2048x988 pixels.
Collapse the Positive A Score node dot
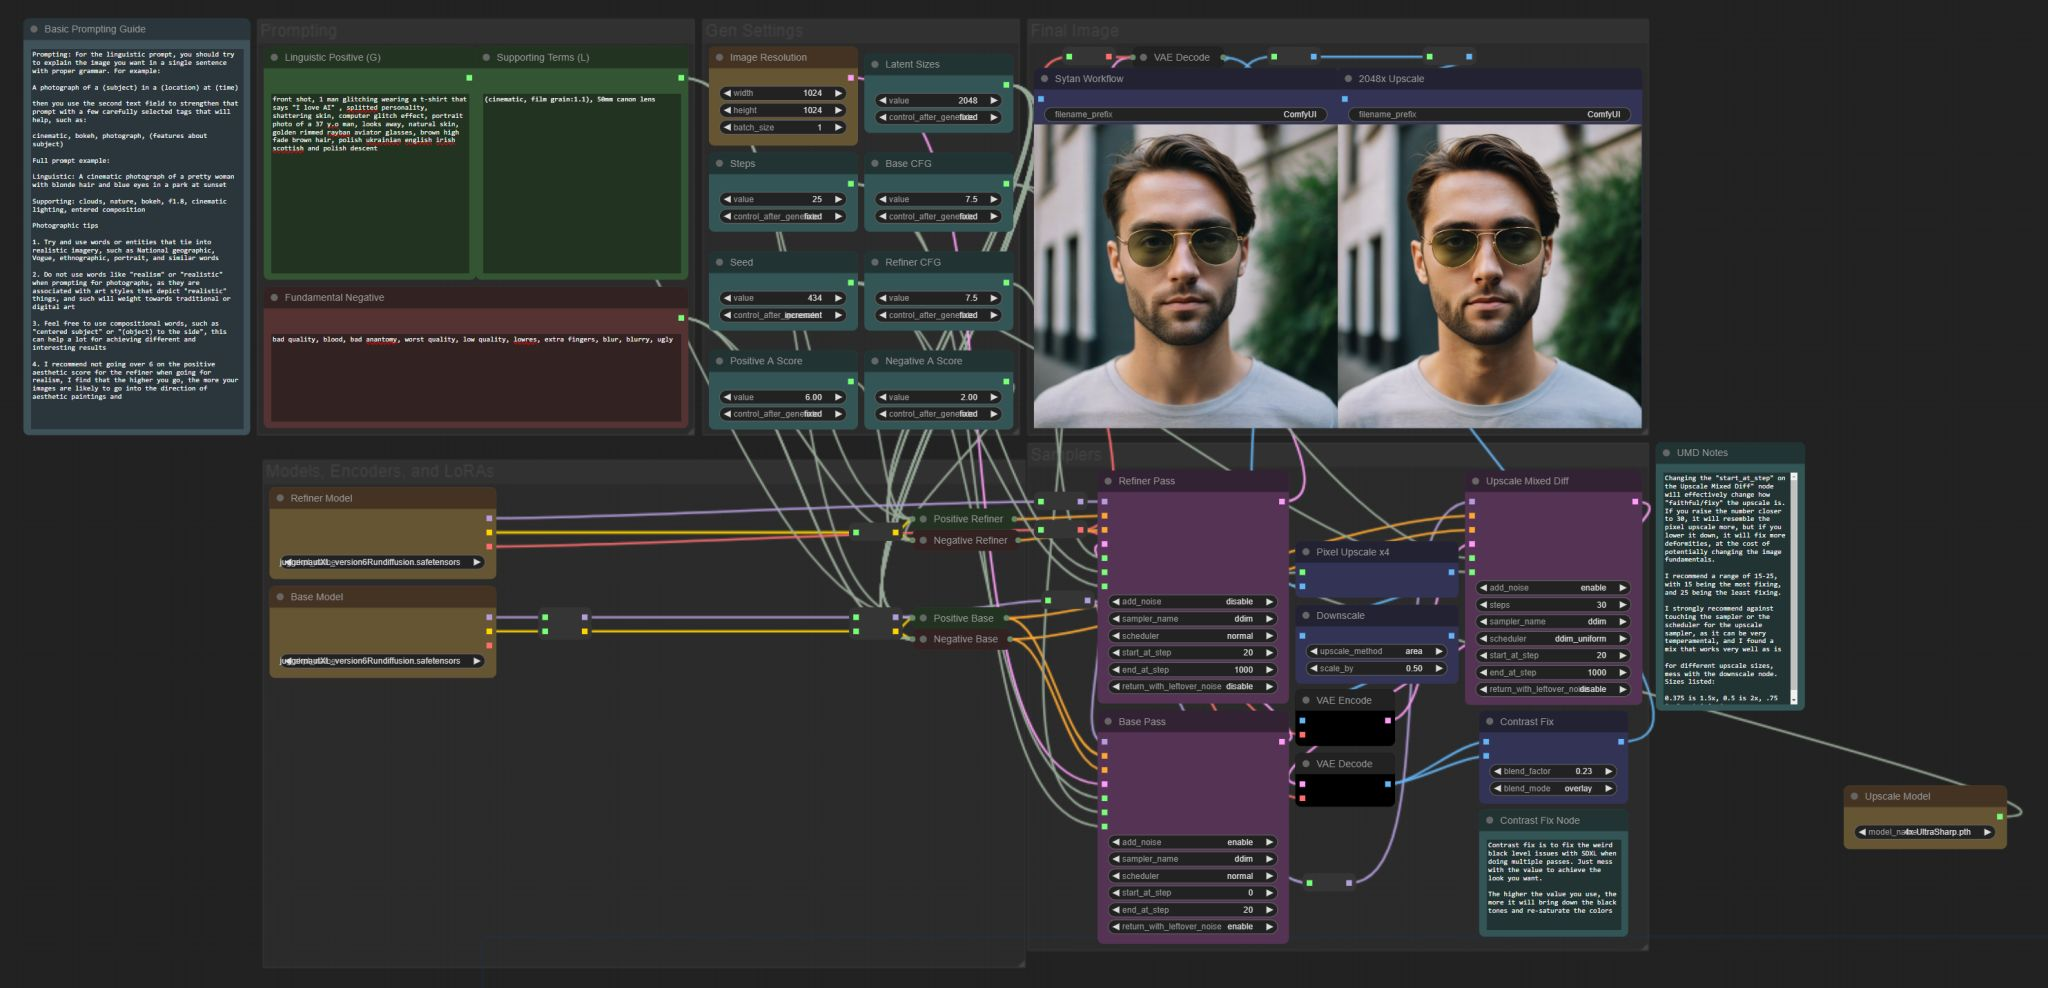click(719, 362)
